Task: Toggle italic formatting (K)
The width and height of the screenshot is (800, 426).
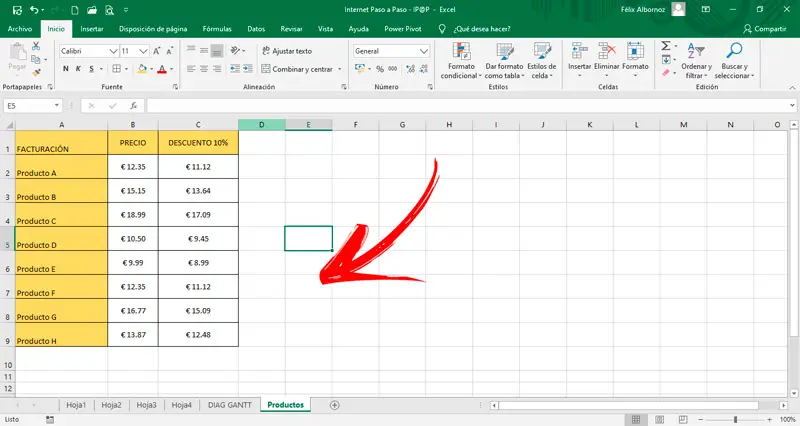Action: click(x=78, y=69)
